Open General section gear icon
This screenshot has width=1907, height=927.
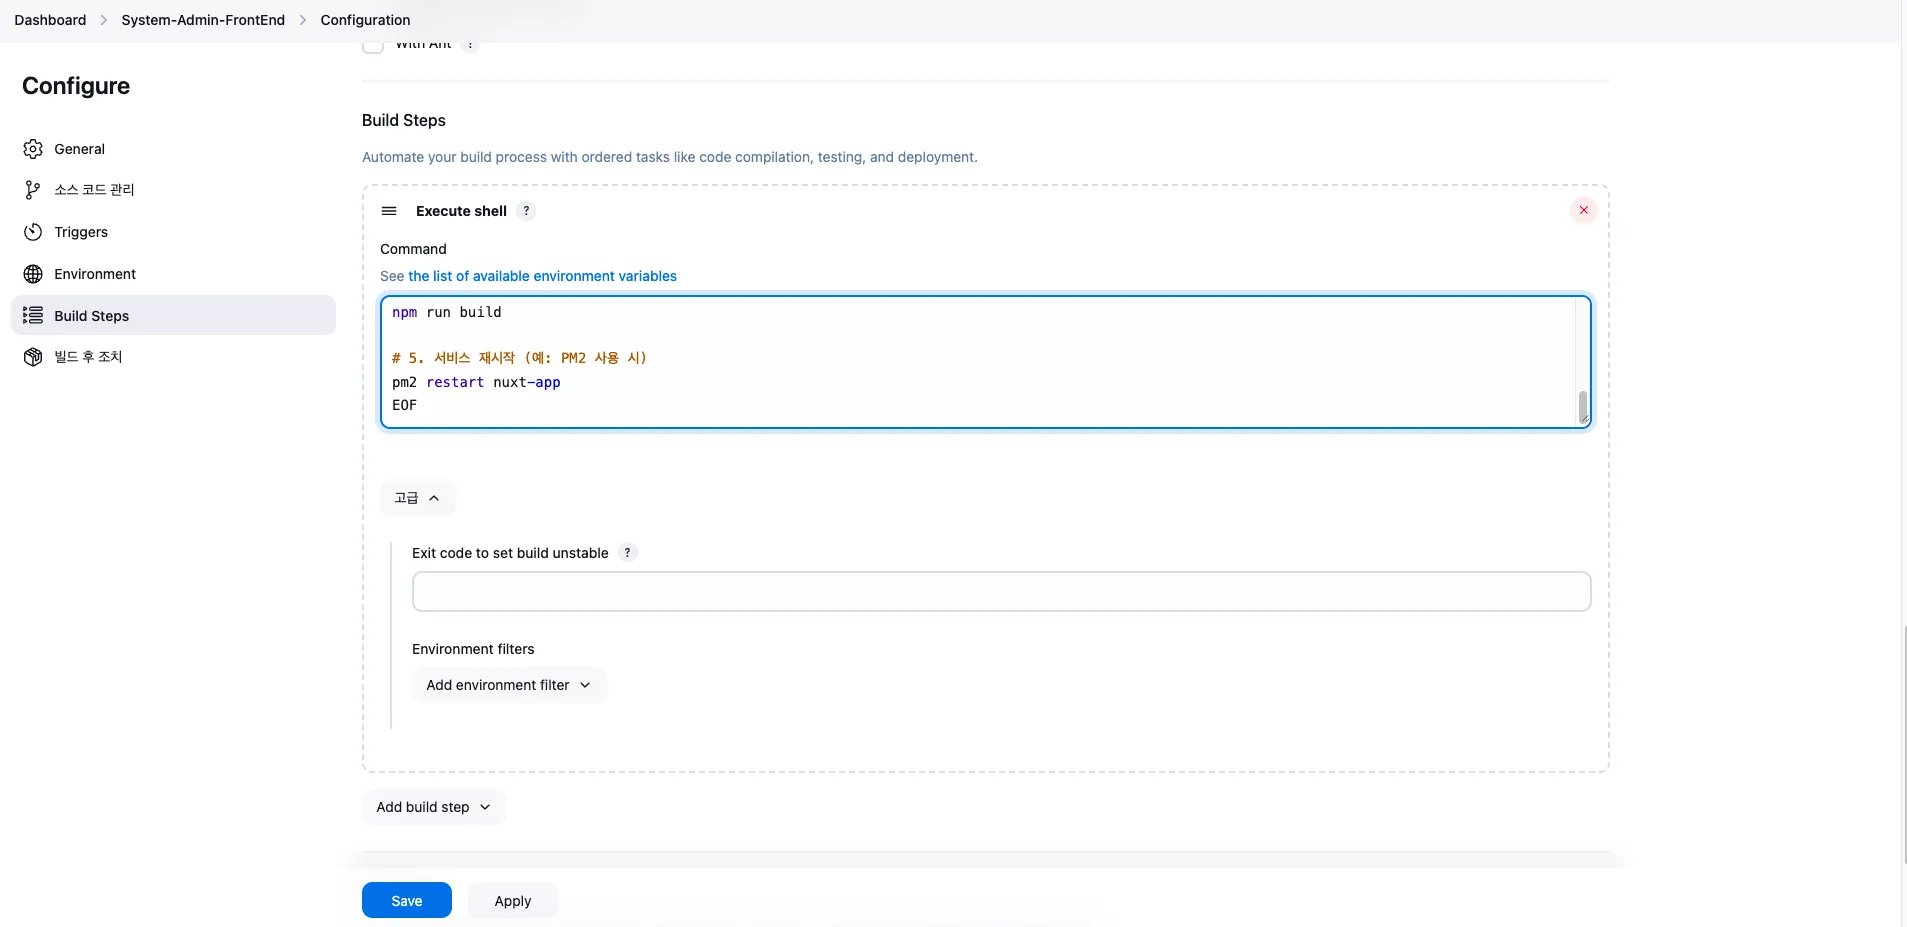pyautogui.click(x=33, y=149)
